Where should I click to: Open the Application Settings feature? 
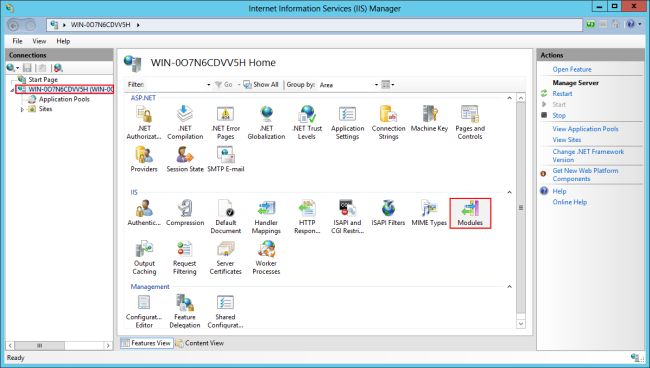point(347,123)
